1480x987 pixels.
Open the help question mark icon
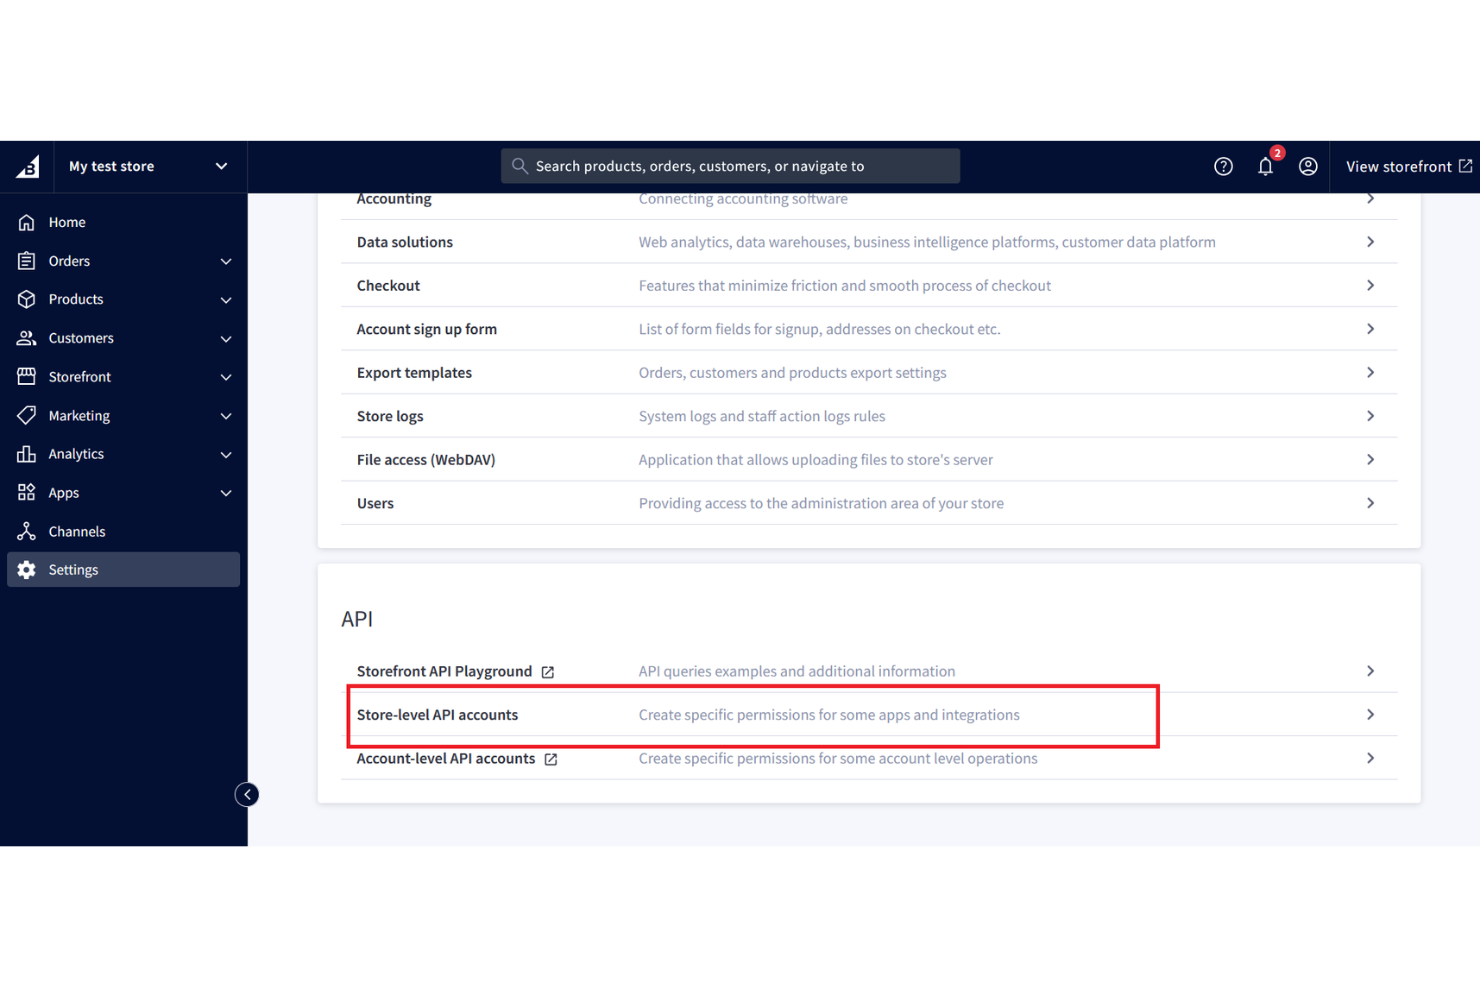click(1223, 167)
